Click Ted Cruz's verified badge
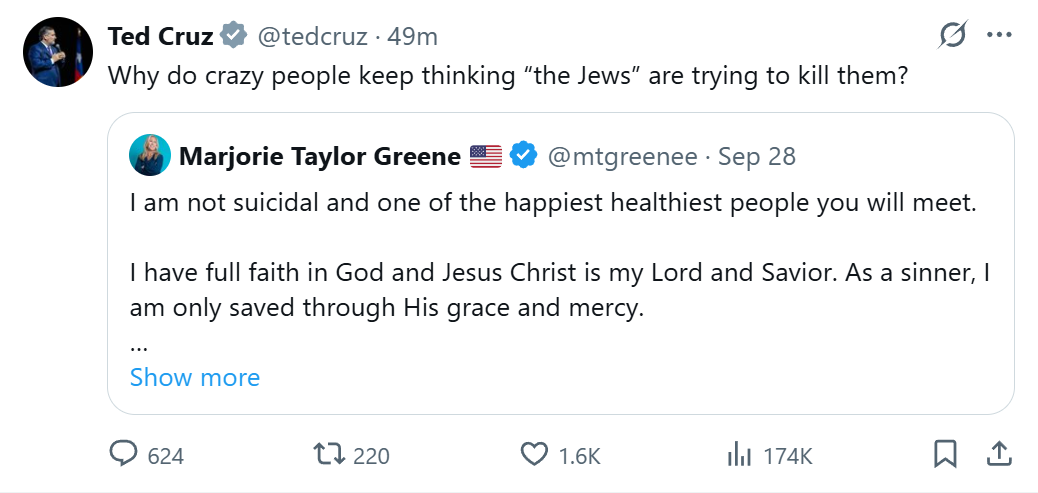 (x=234, y=37)
